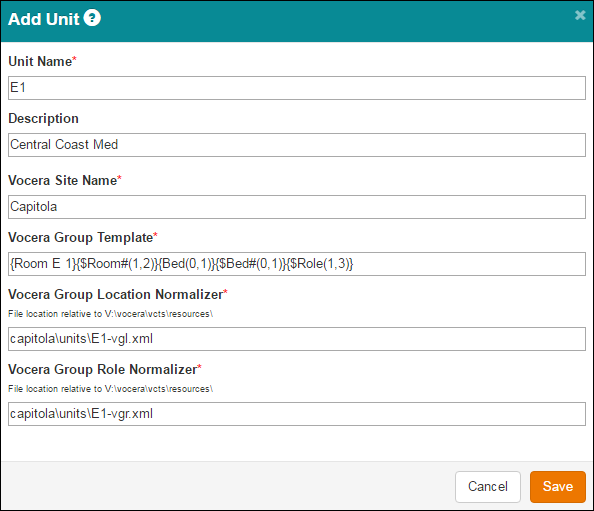Focus the Description field with Central Coast Med
The height and width of the screenshot is (511, 594).
tap(297, 145)
